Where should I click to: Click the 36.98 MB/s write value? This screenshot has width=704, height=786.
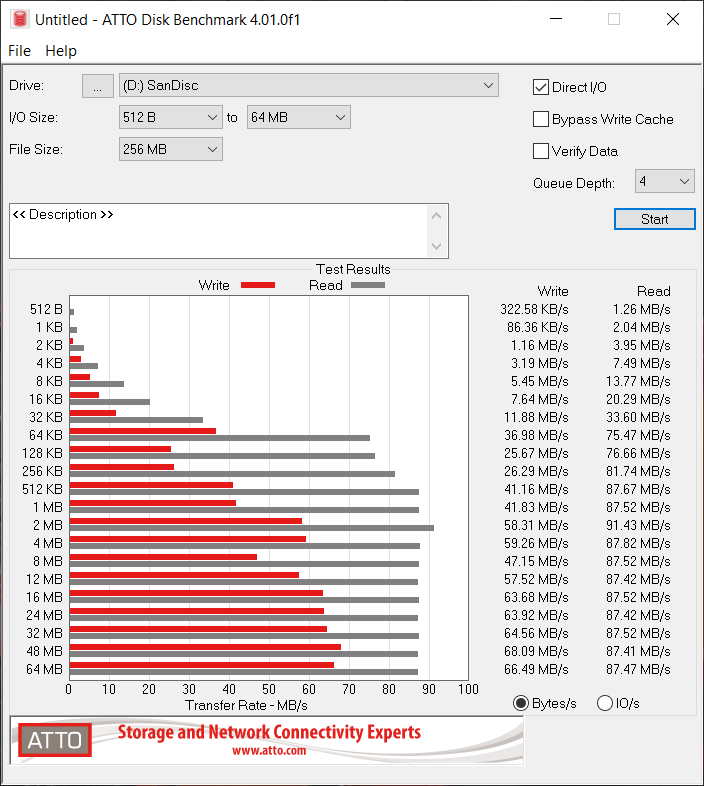click(x=536, y=435)
